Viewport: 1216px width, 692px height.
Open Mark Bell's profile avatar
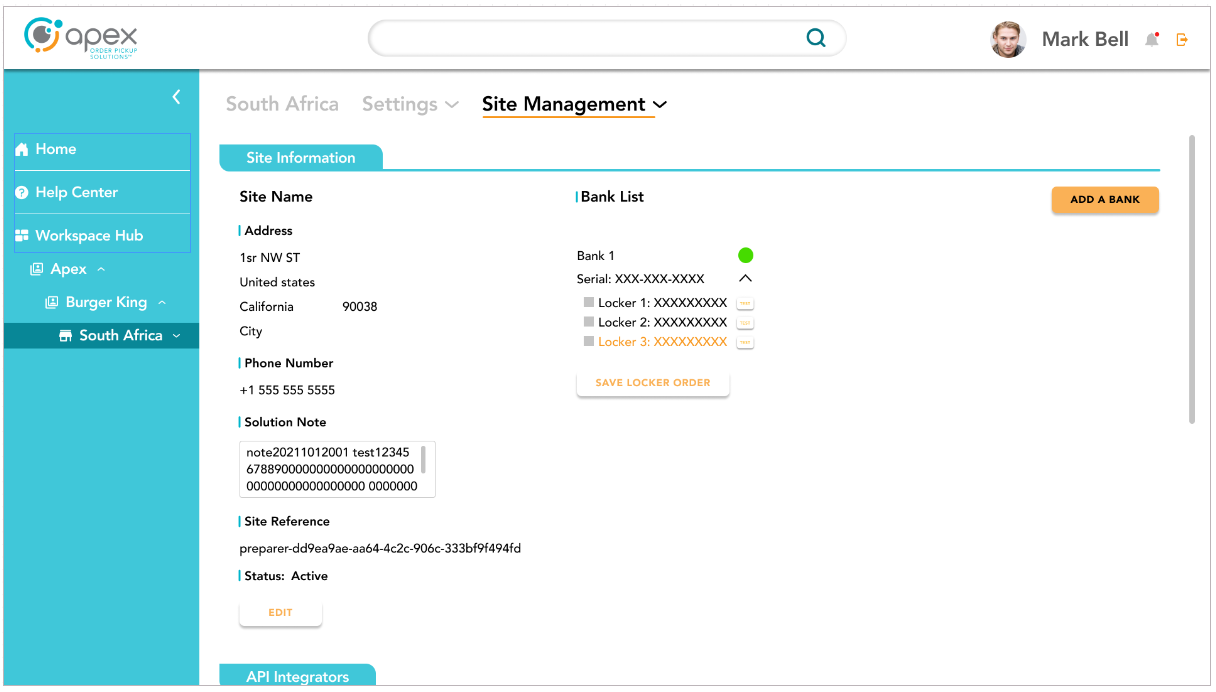click(x=1008, y=39)
